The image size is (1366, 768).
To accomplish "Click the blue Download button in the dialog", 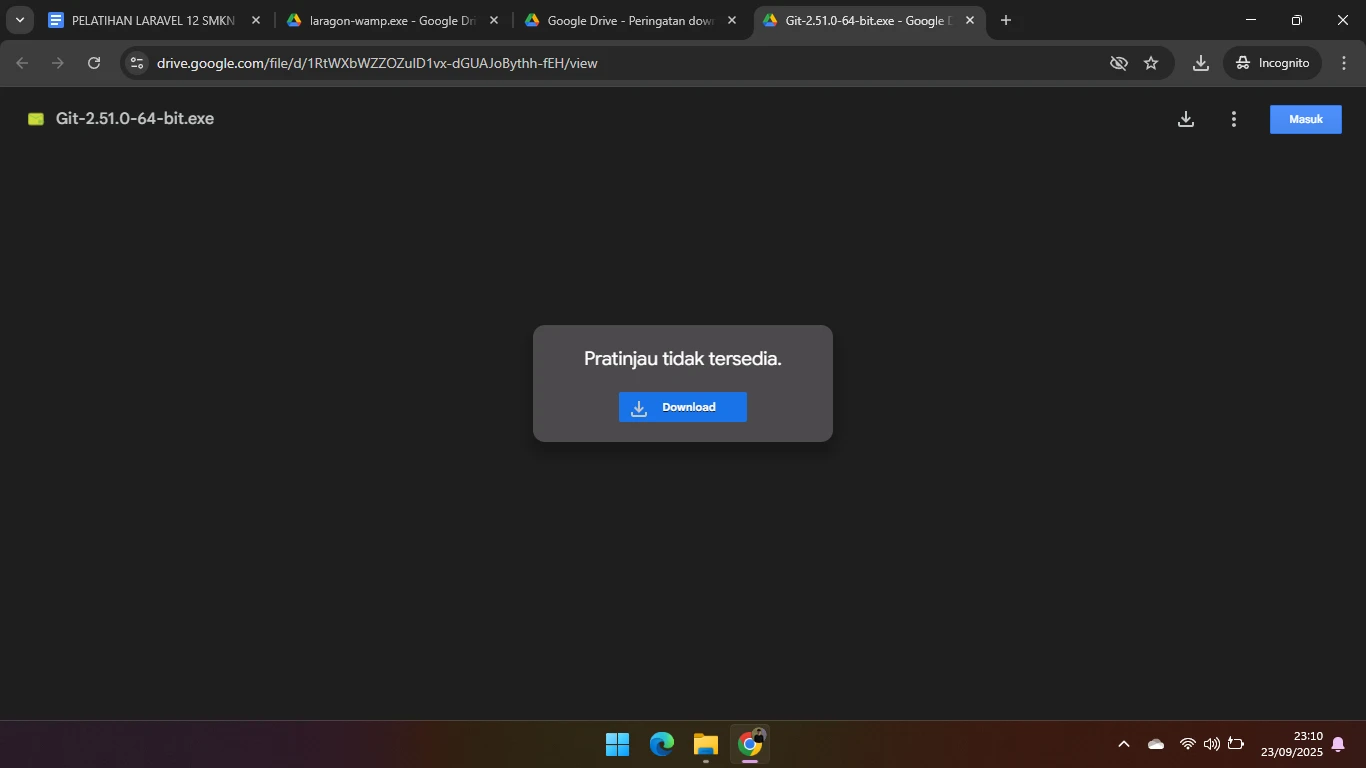I will coord(682,407).
